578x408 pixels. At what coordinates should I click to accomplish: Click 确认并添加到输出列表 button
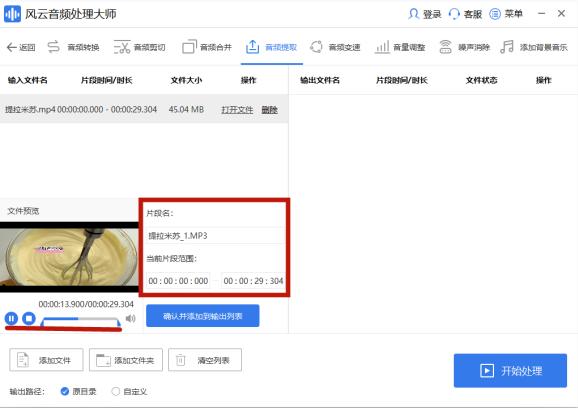coord(203,316)
